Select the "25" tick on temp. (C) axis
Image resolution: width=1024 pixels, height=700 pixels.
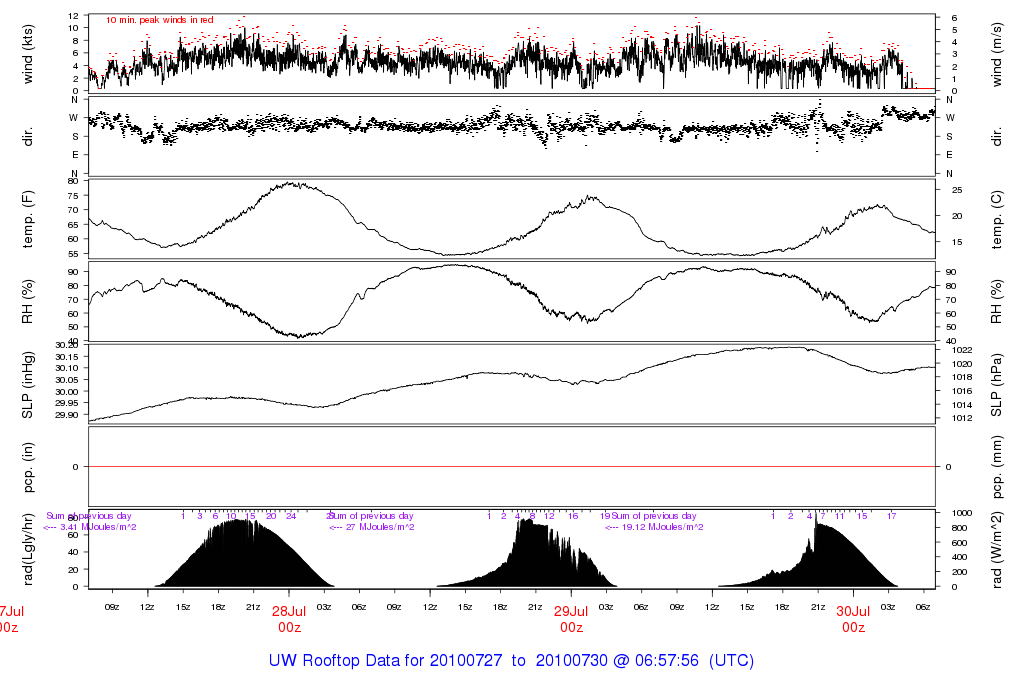[x=957, y=191]
